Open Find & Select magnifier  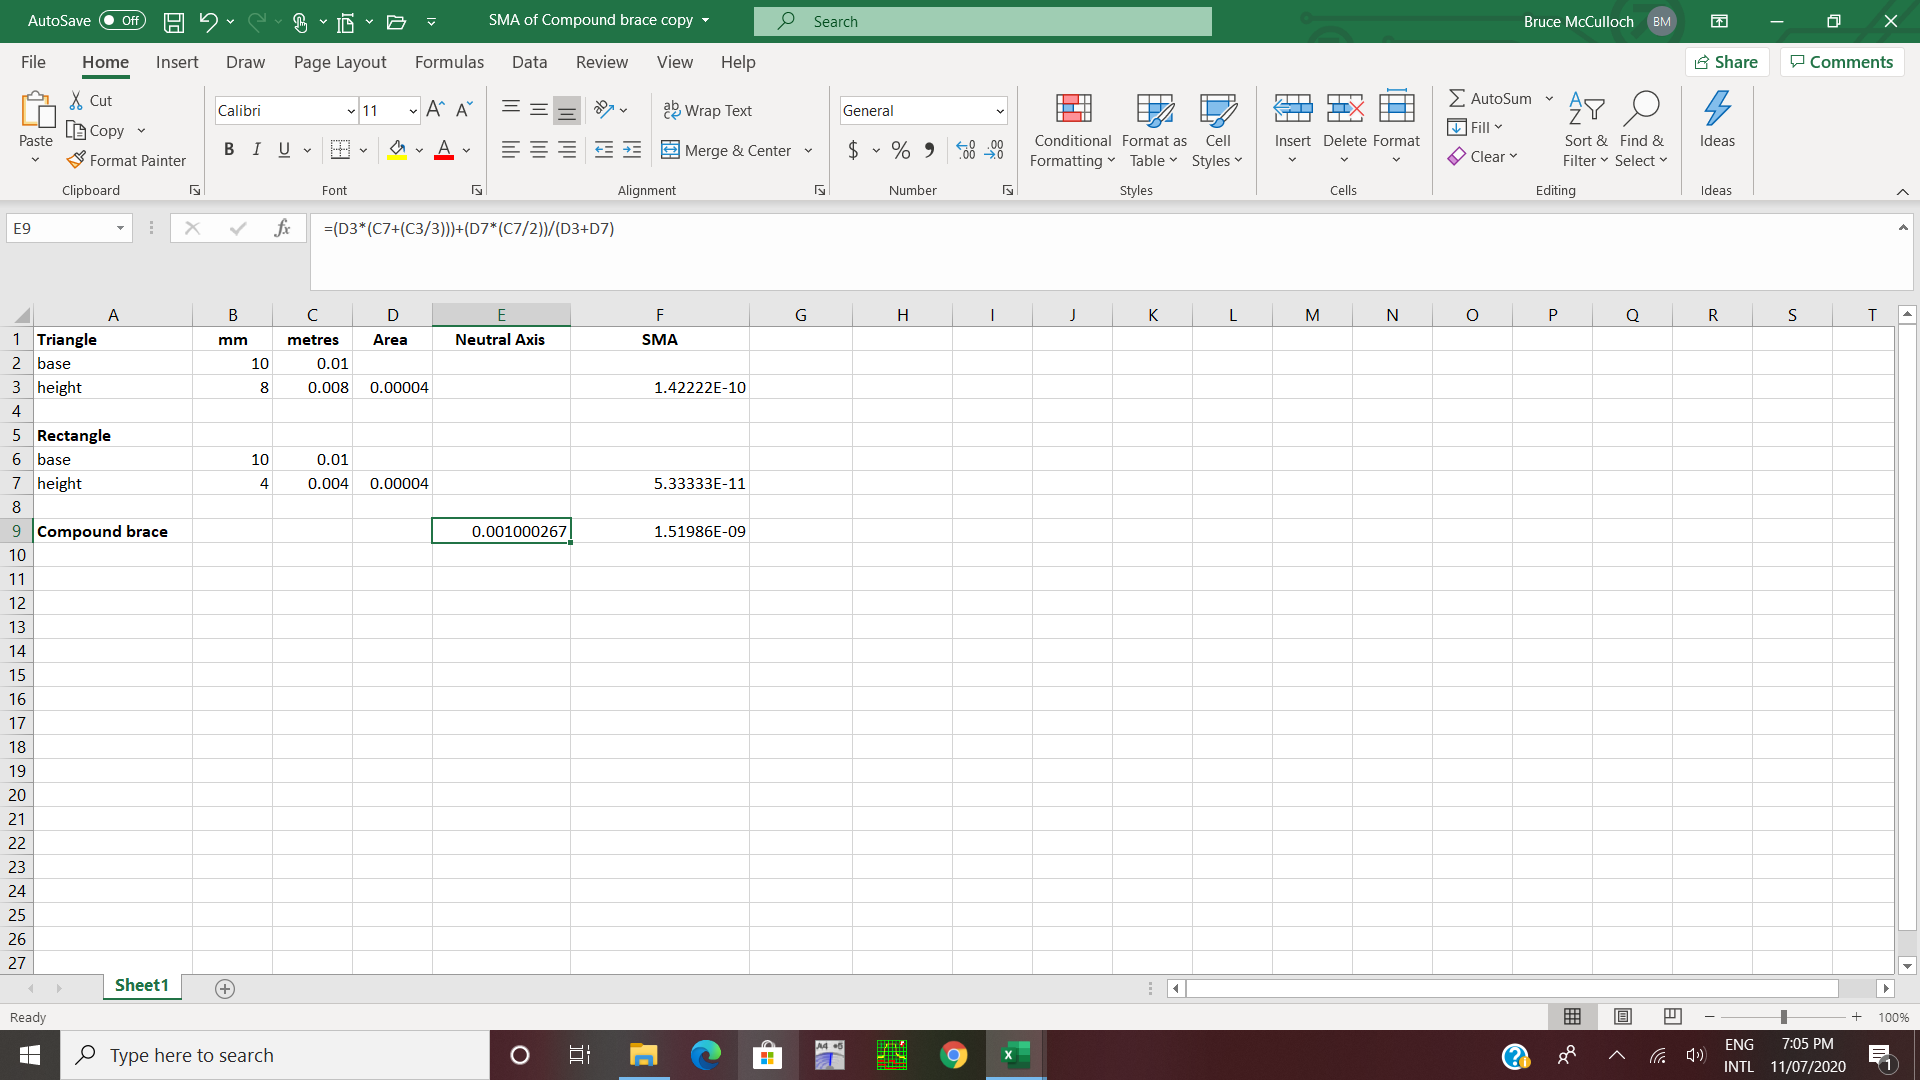pyautogui.click(x=1641, y=130)
